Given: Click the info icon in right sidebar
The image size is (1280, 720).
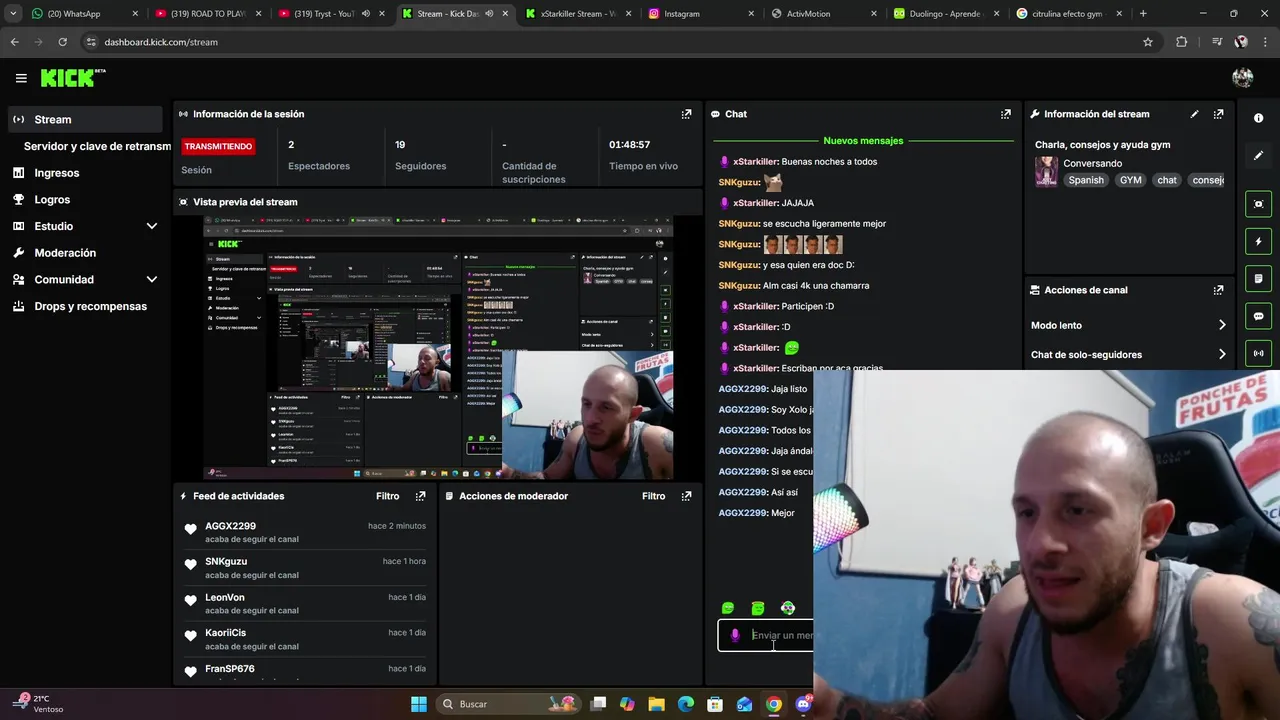Looking at the screenshot, I should 1258,118.
